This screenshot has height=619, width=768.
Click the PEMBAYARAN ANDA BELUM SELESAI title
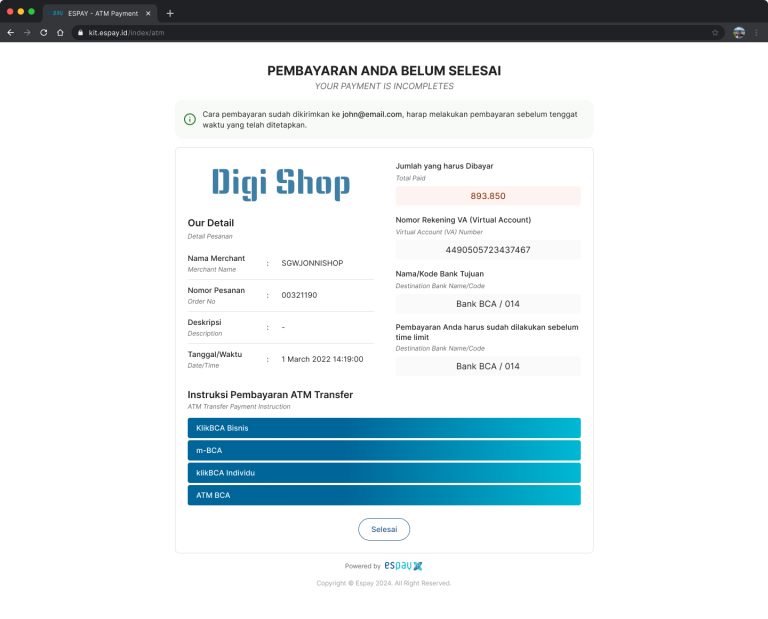click(x=384, y=71)
